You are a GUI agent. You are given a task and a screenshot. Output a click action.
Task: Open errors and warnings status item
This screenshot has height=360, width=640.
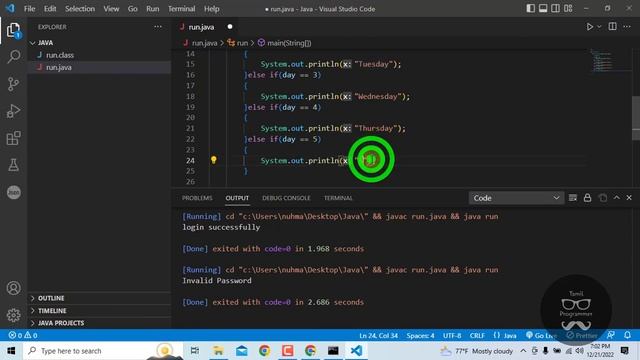23,335
